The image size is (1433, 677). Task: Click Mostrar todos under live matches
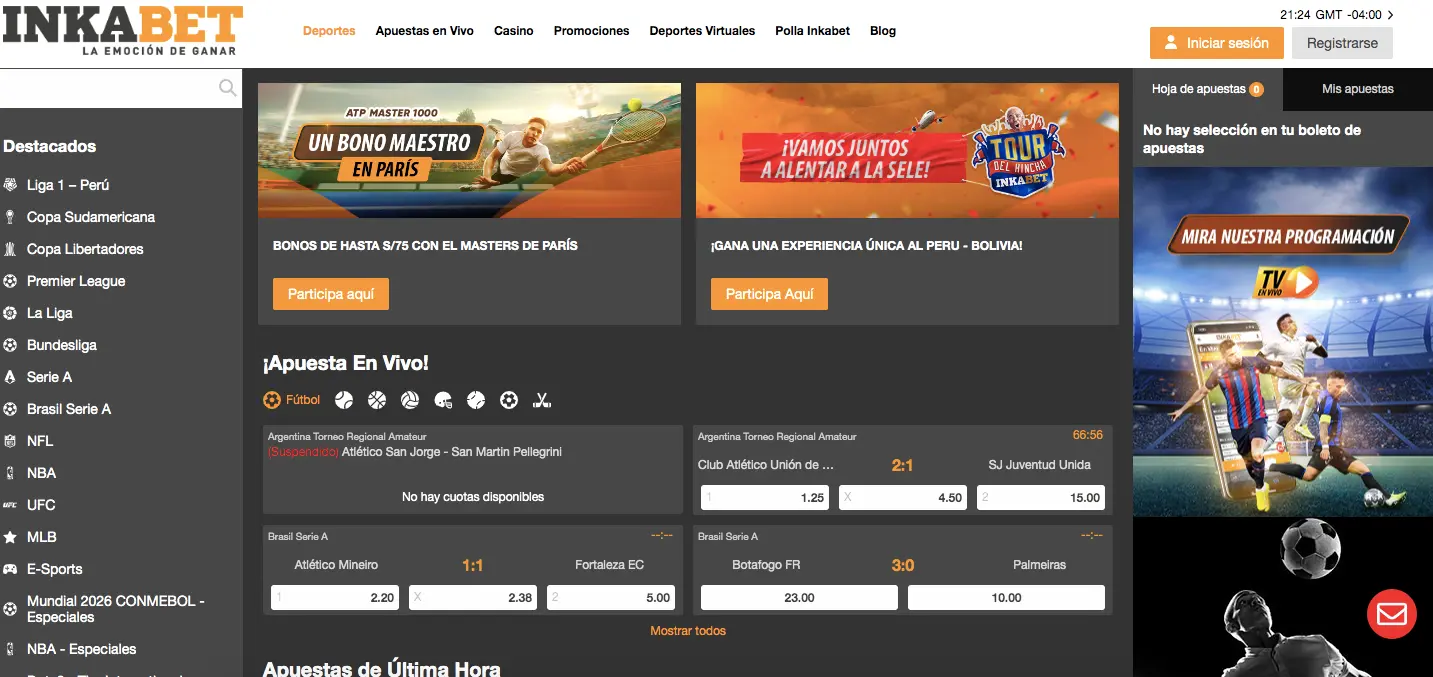pyautogui.click(x=688, y=631)
